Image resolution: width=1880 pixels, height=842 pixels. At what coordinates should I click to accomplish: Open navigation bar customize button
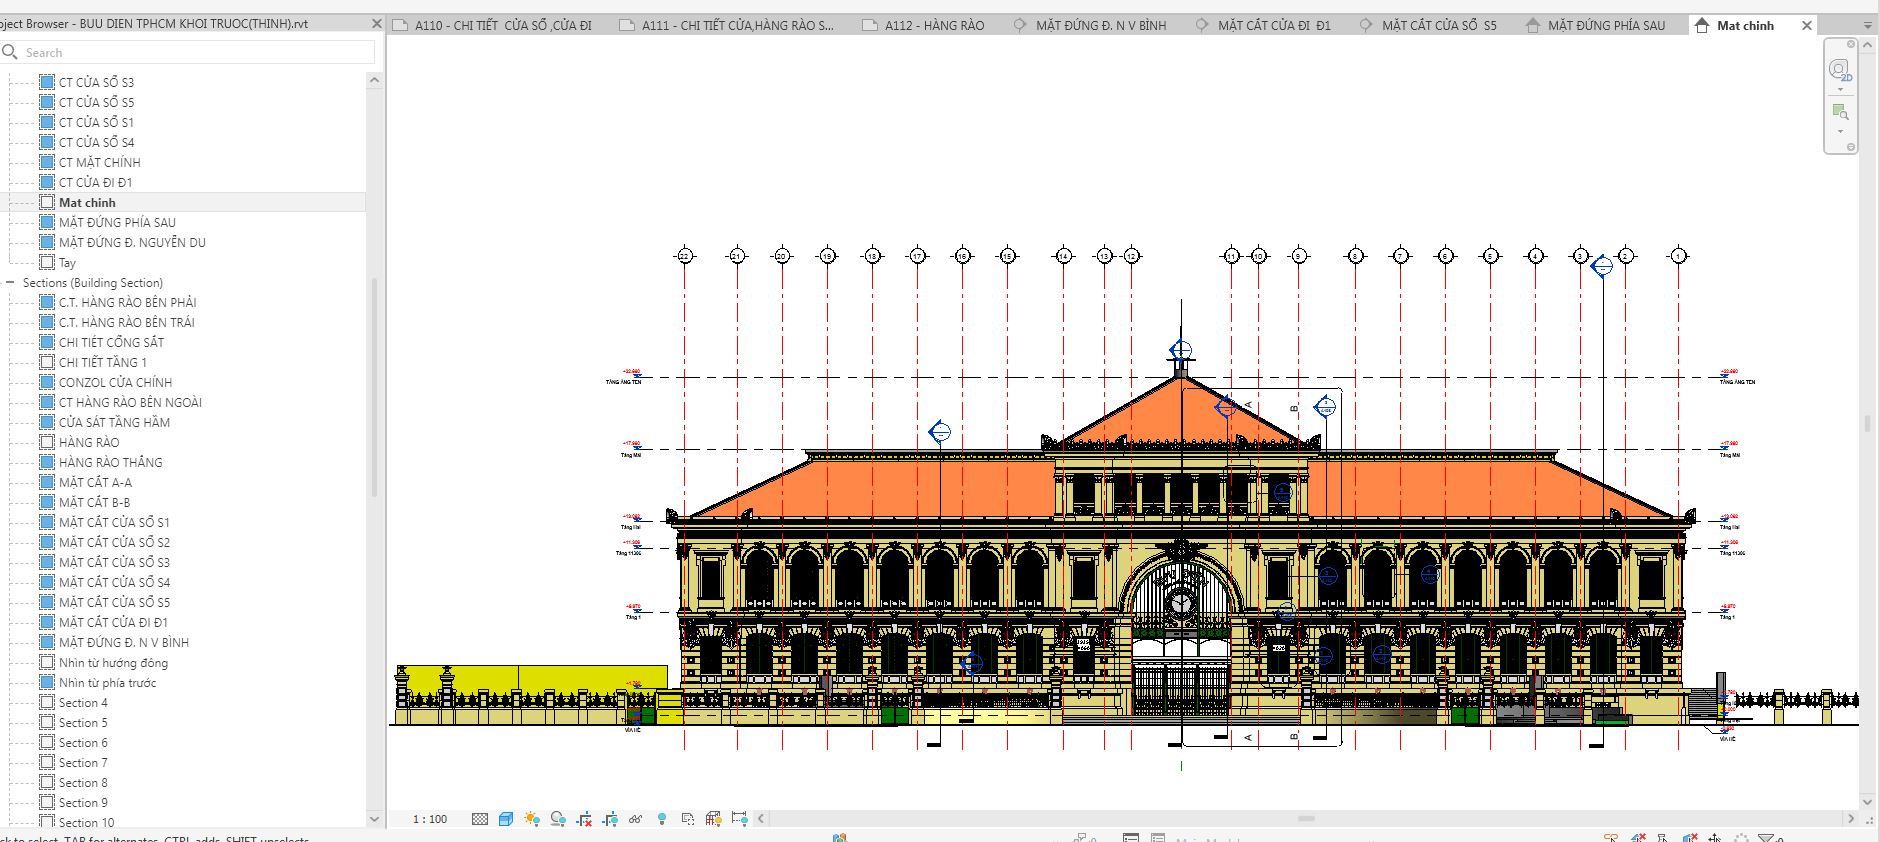pyautogui.click(x=1851, y=147)
